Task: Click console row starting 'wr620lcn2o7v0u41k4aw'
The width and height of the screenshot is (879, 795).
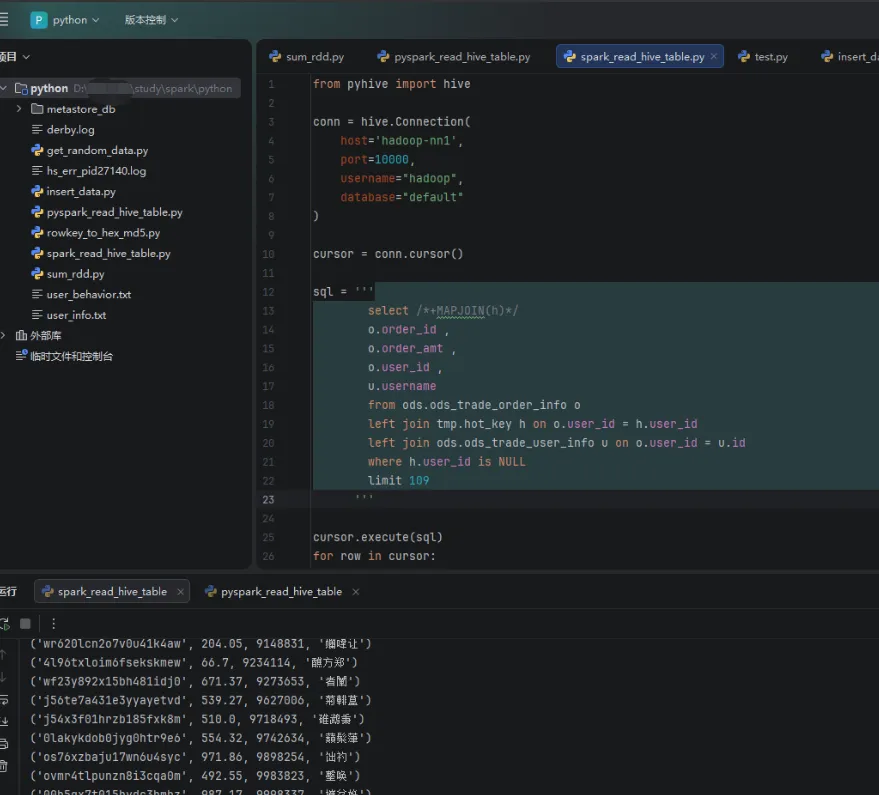Action: [201, 644]
